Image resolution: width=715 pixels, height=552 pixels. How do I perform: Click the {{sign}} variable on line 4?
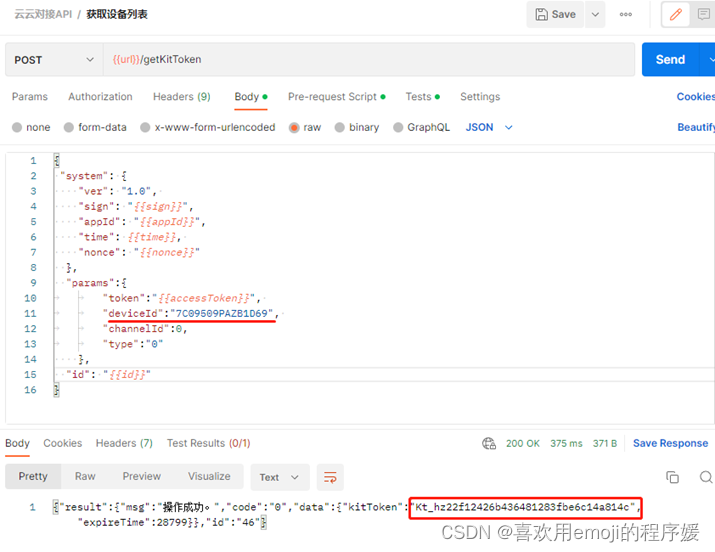tap(160, 206)
